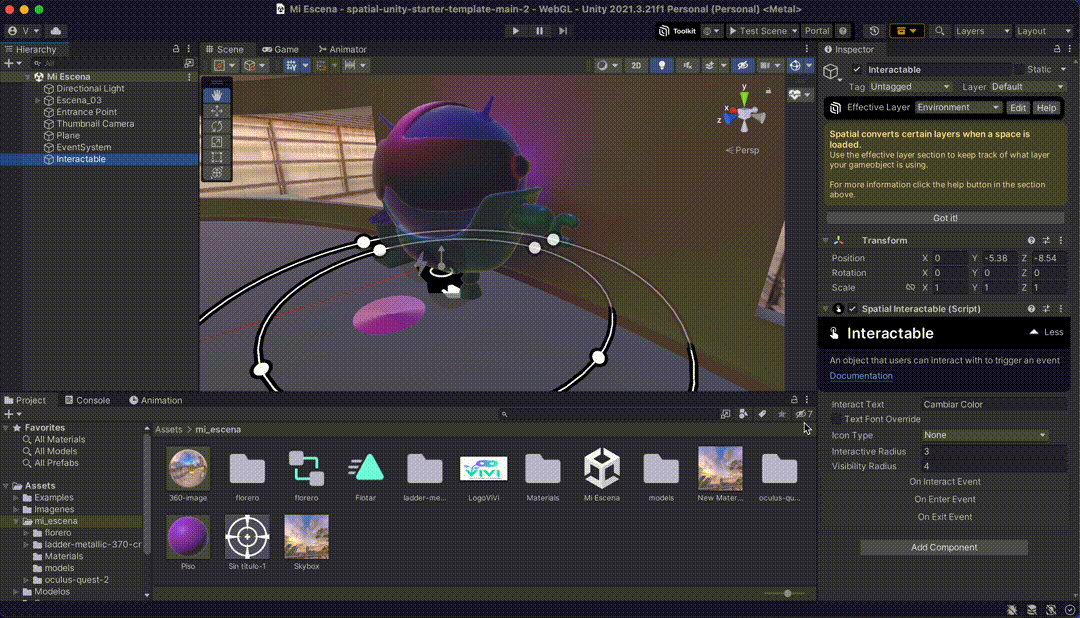Enable the Text Font Override checkbox
The width and height of the screenshot is (1080, 618).
tap(837, 420)
